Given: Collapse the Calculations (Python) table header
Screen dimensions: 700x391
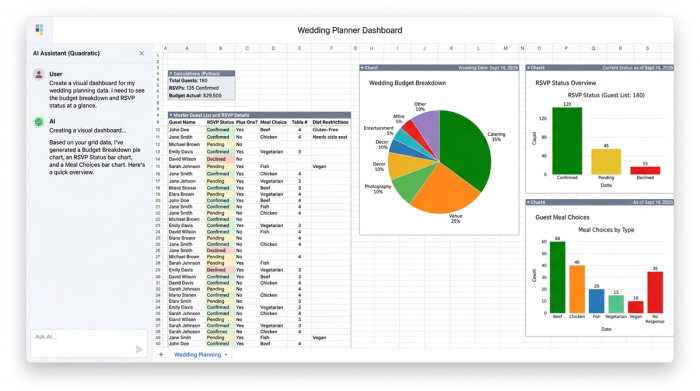Looking at the screenshot, I should pyautogui.click(x=171, y=73).
